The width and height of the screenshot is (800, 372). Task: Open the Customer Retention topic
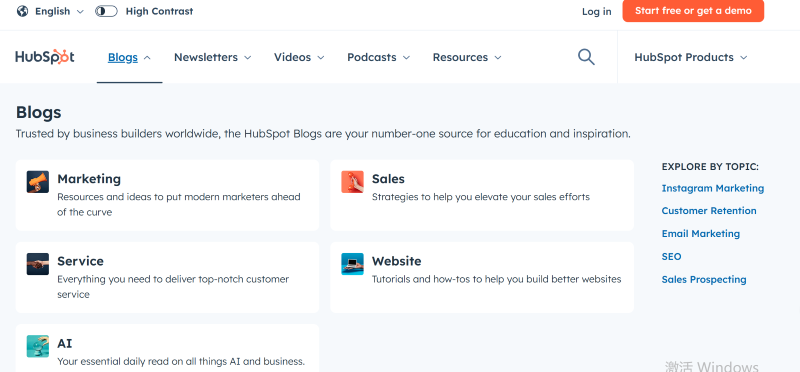point(709,211)
